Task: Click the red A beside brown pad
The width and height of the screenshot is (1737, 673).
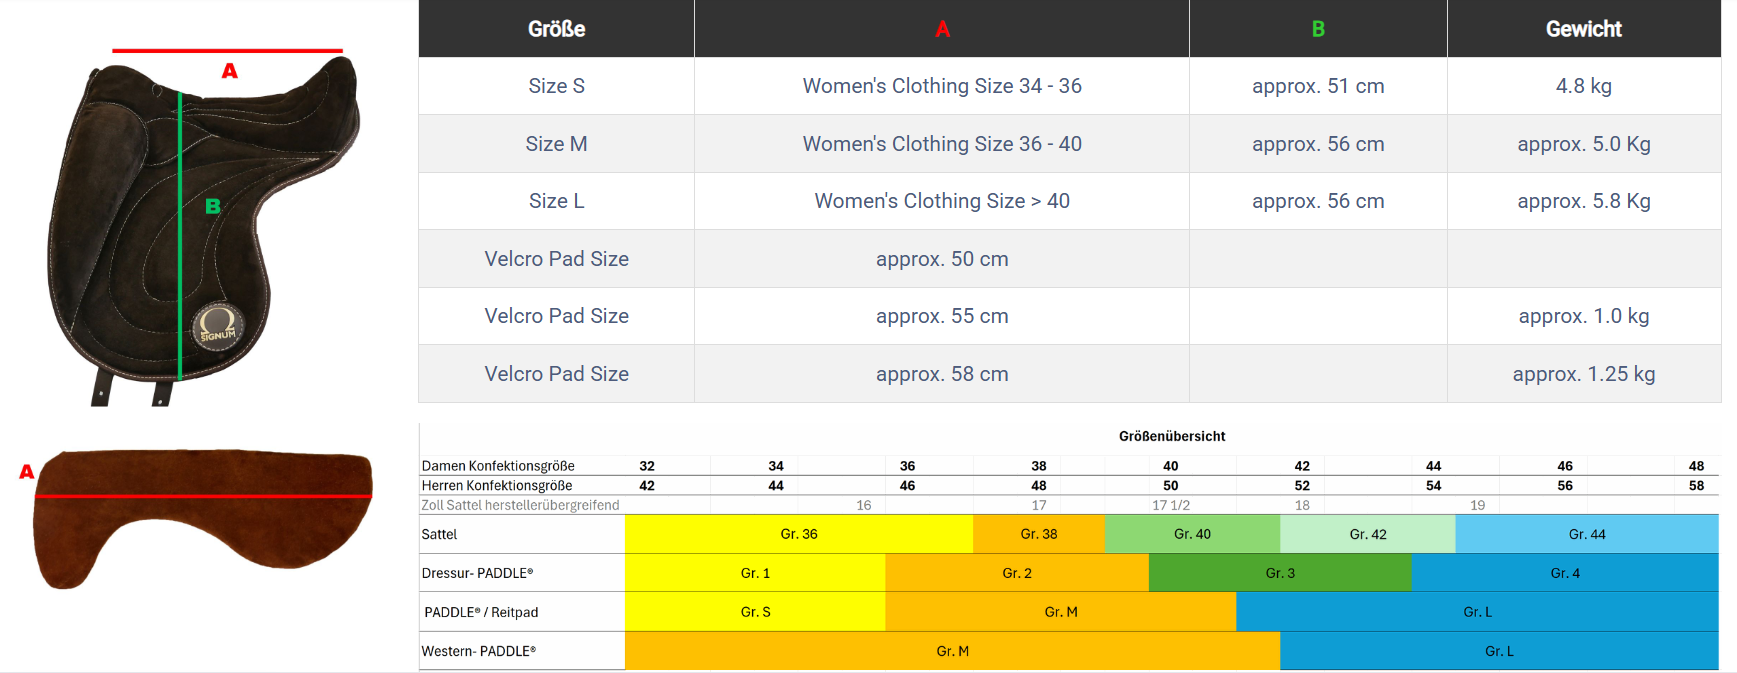Action: [x=26, y=472]
